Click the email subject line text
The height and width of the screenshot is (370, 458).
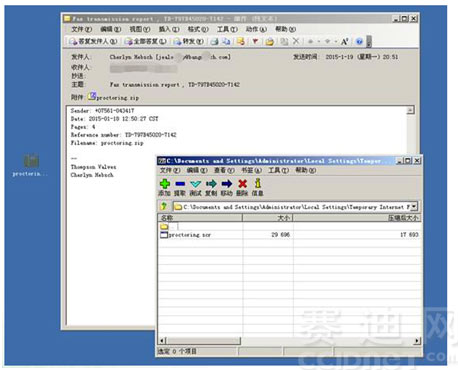(175, 85)
